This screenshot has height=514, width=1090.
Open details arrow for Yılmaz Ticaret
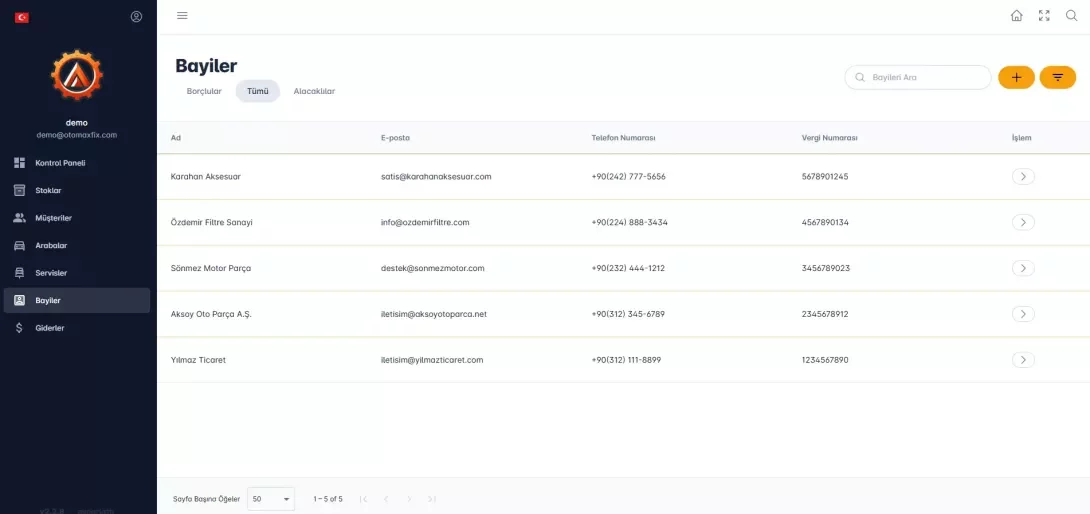1023,360
